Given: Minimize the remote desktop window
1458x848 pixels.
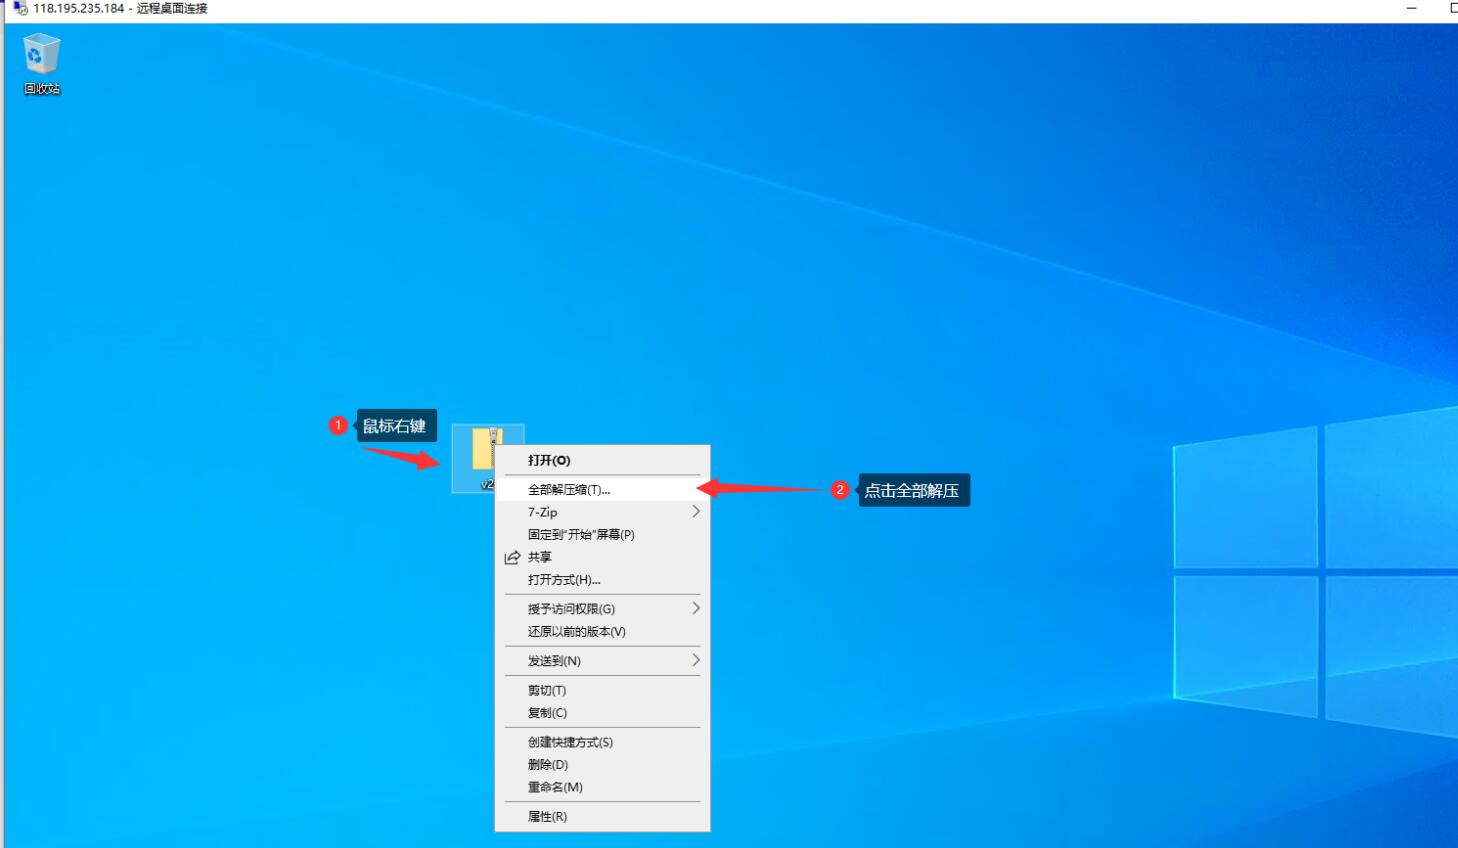Looking at the screenshot, I should tap(1411, 8).
